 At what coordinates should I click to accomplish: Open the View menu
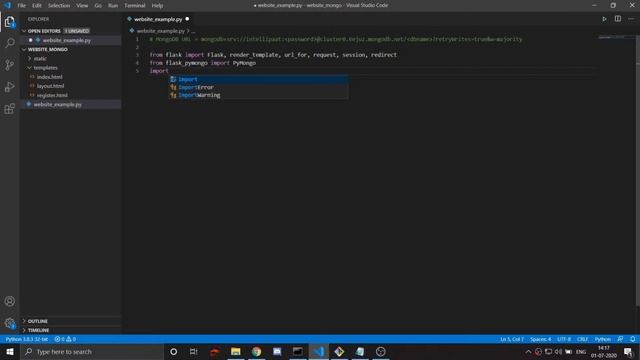[82, 5]
